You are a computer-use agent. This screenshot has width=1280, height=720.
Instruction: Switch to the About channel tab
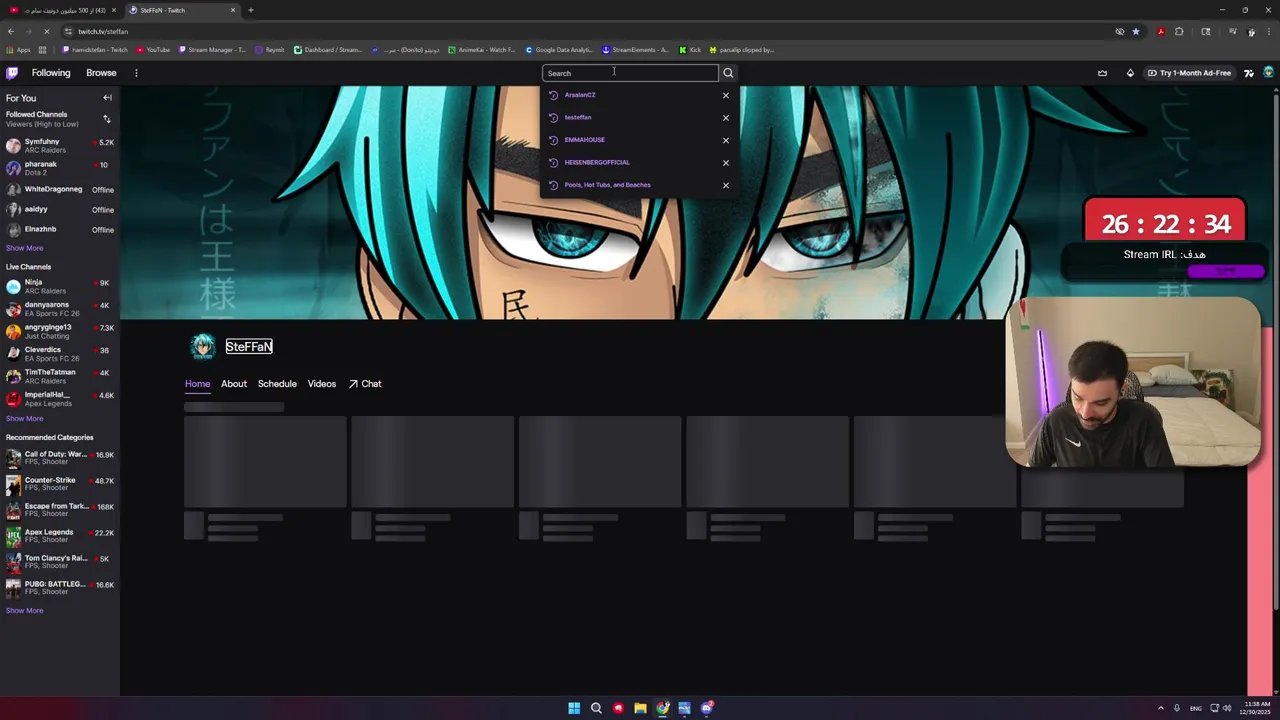click(234, 384)
